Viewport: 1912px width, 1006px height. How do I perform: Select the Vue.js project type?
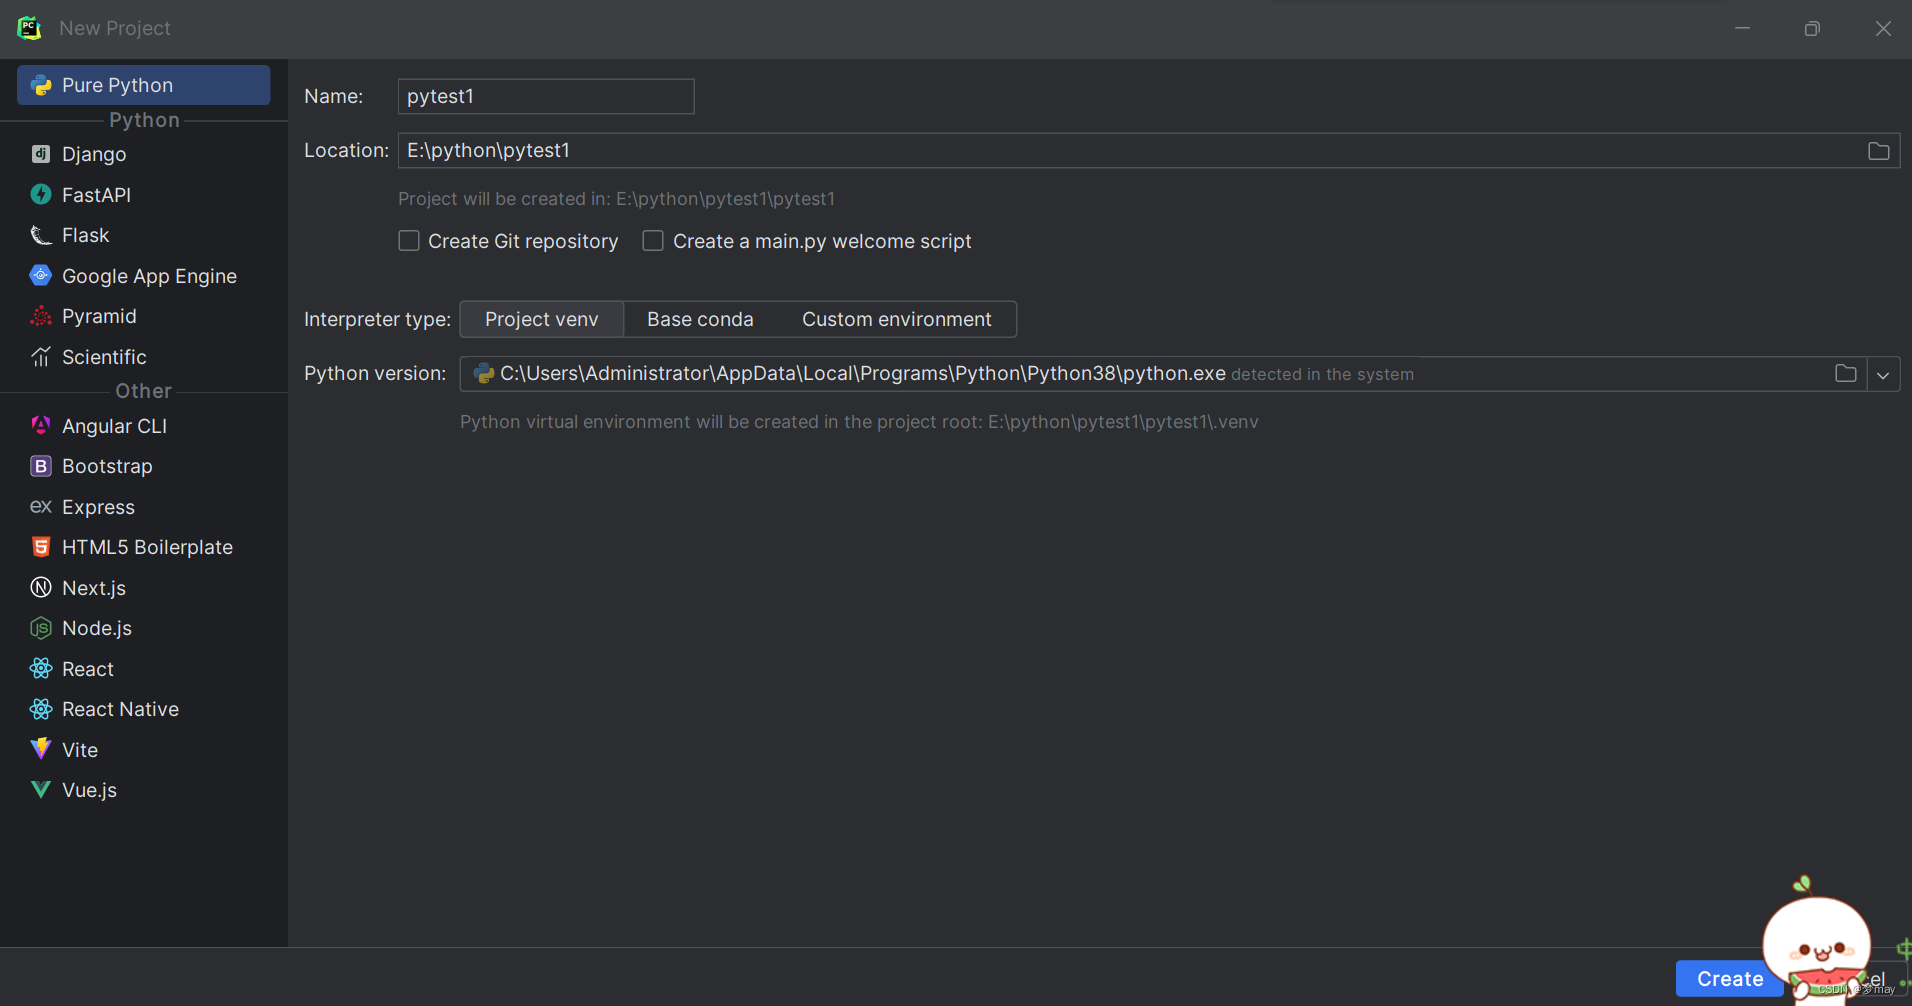tap(40, 789)
